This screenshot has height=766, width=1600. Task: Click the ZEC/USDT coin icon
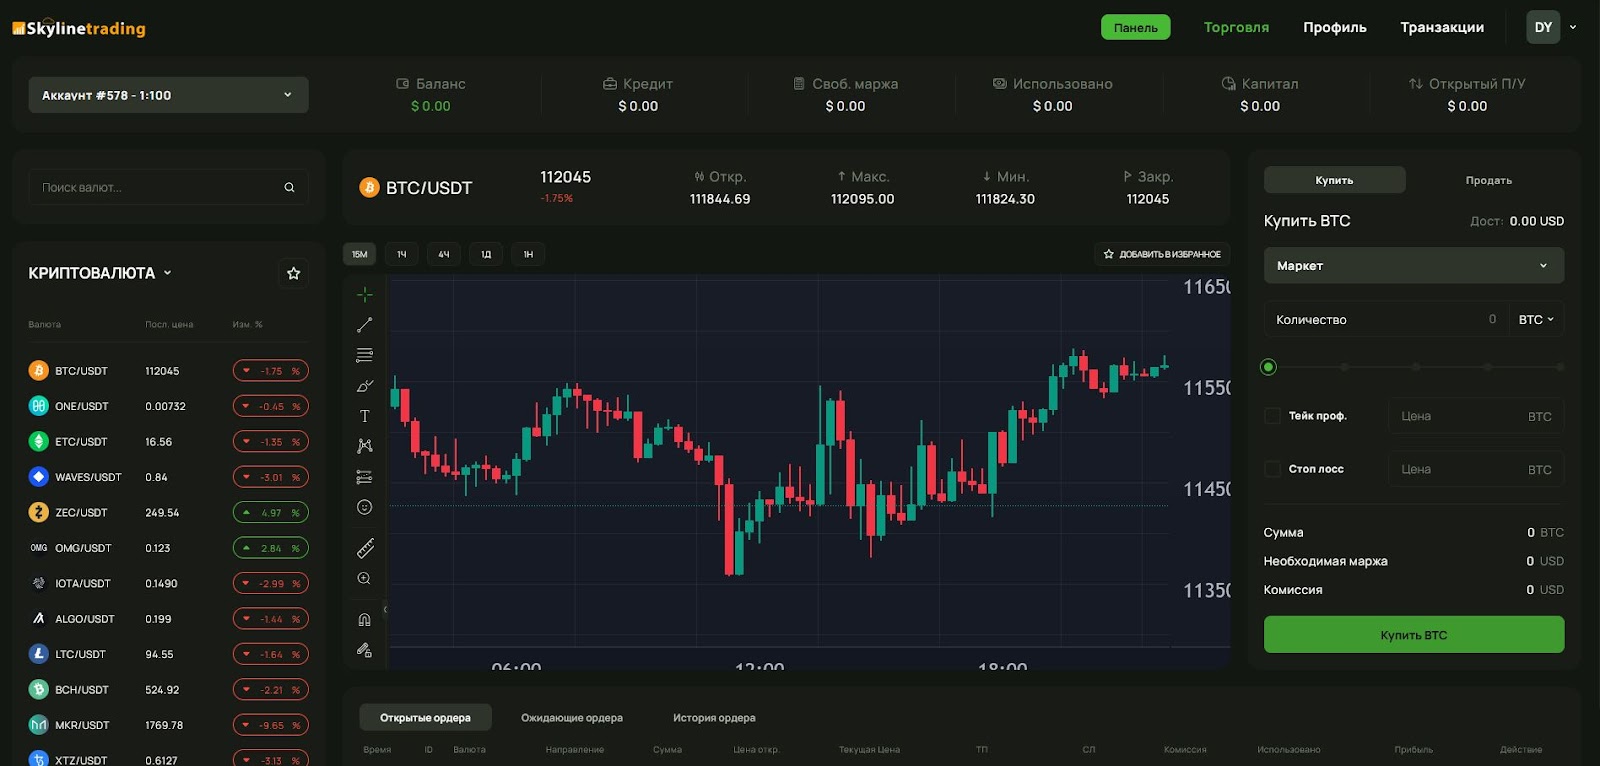click(38, 512)
